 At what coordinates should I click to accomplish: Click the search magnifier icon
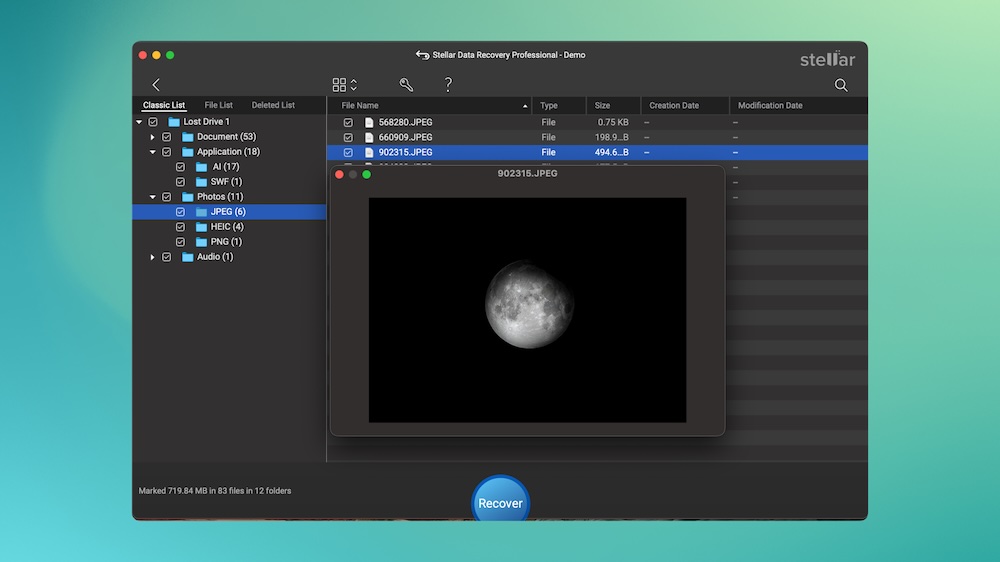(841, 85)
